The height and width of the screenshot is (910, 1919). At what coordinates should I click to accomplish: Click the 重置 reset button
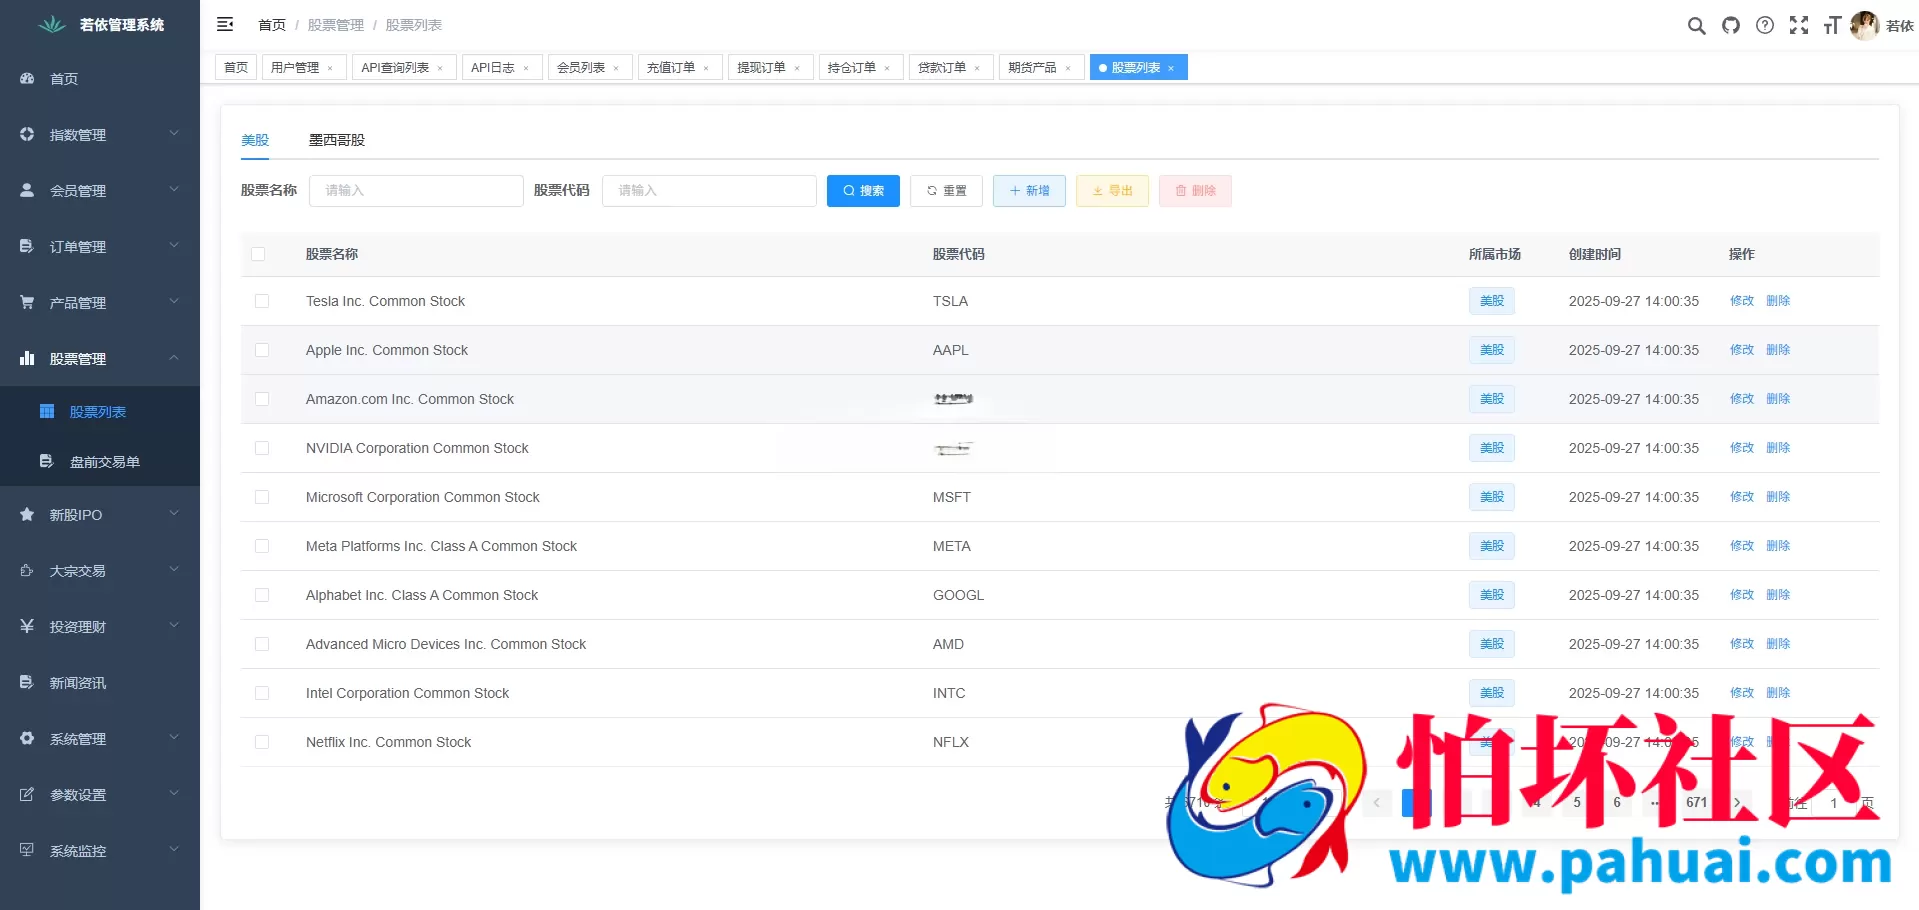[946, 191]
